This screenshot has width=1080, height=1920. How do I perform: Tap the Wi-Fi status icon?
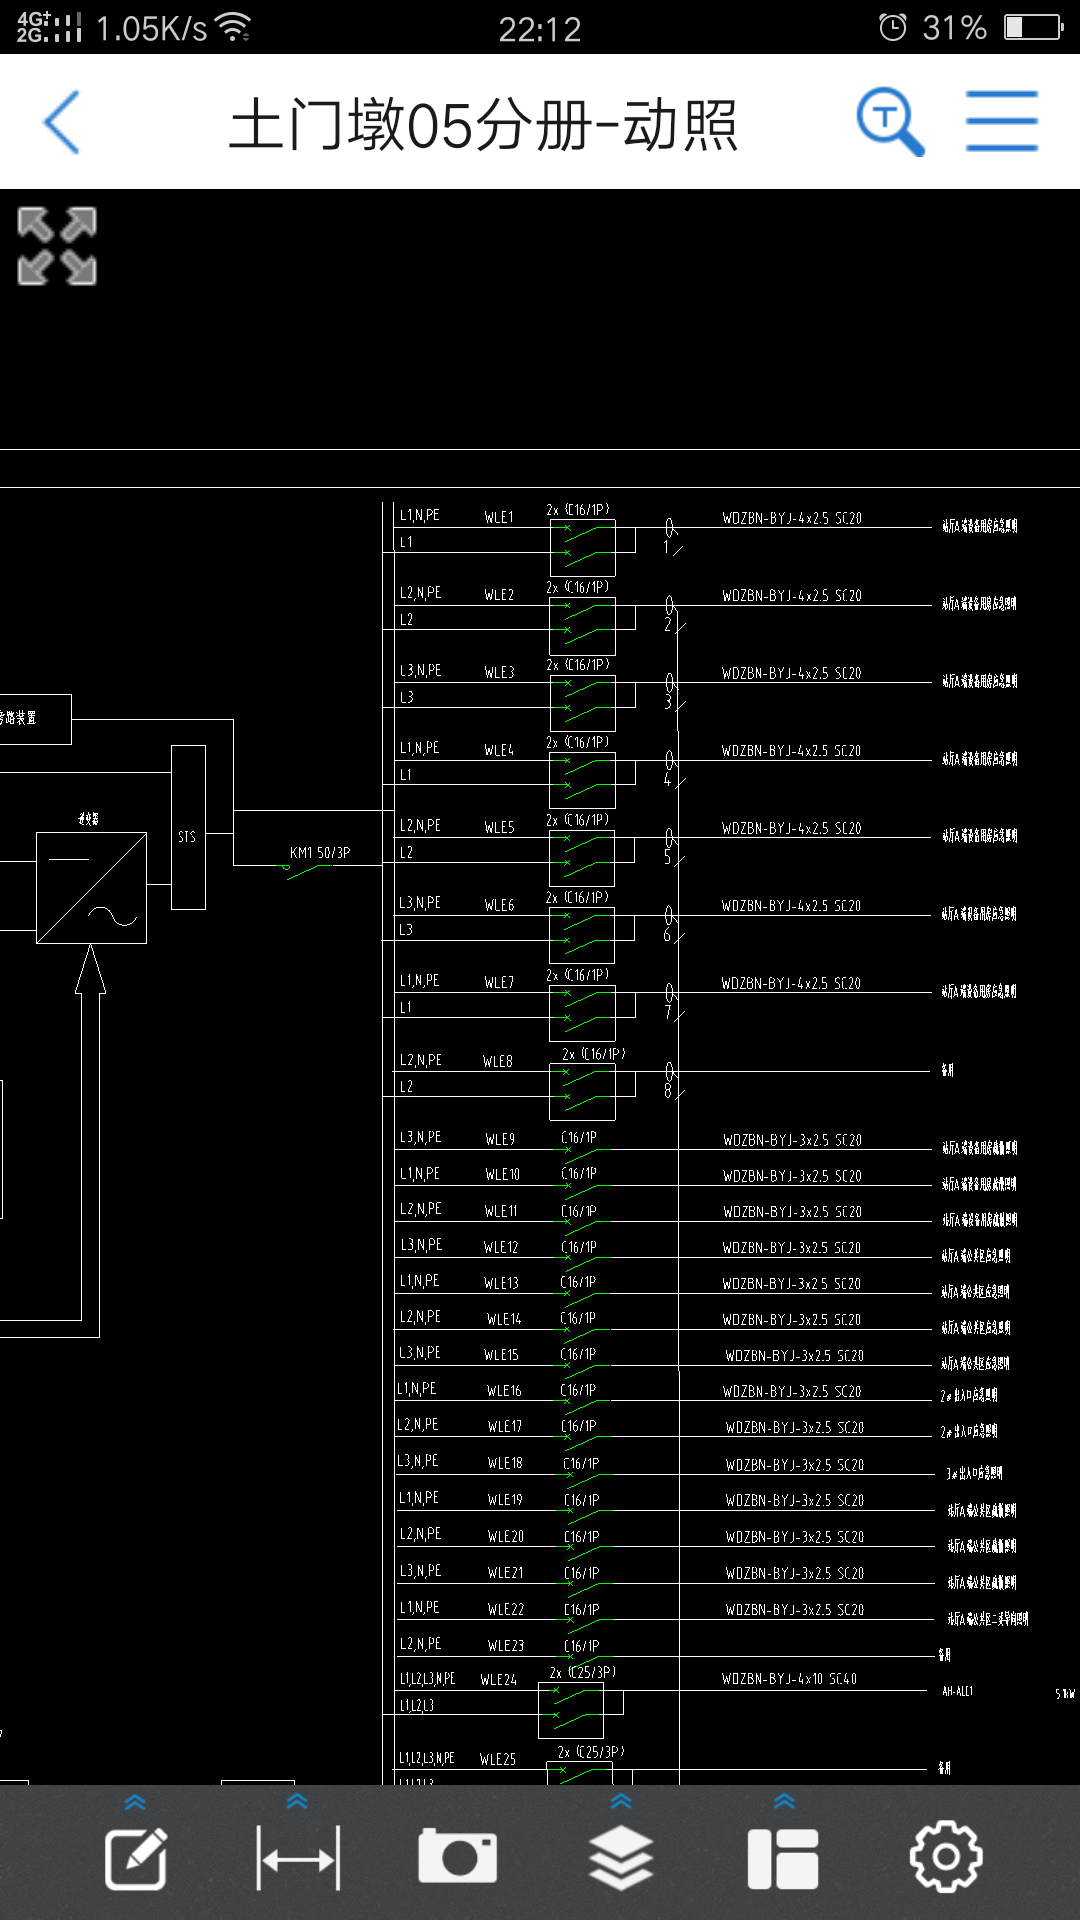(x=233, y=27)
